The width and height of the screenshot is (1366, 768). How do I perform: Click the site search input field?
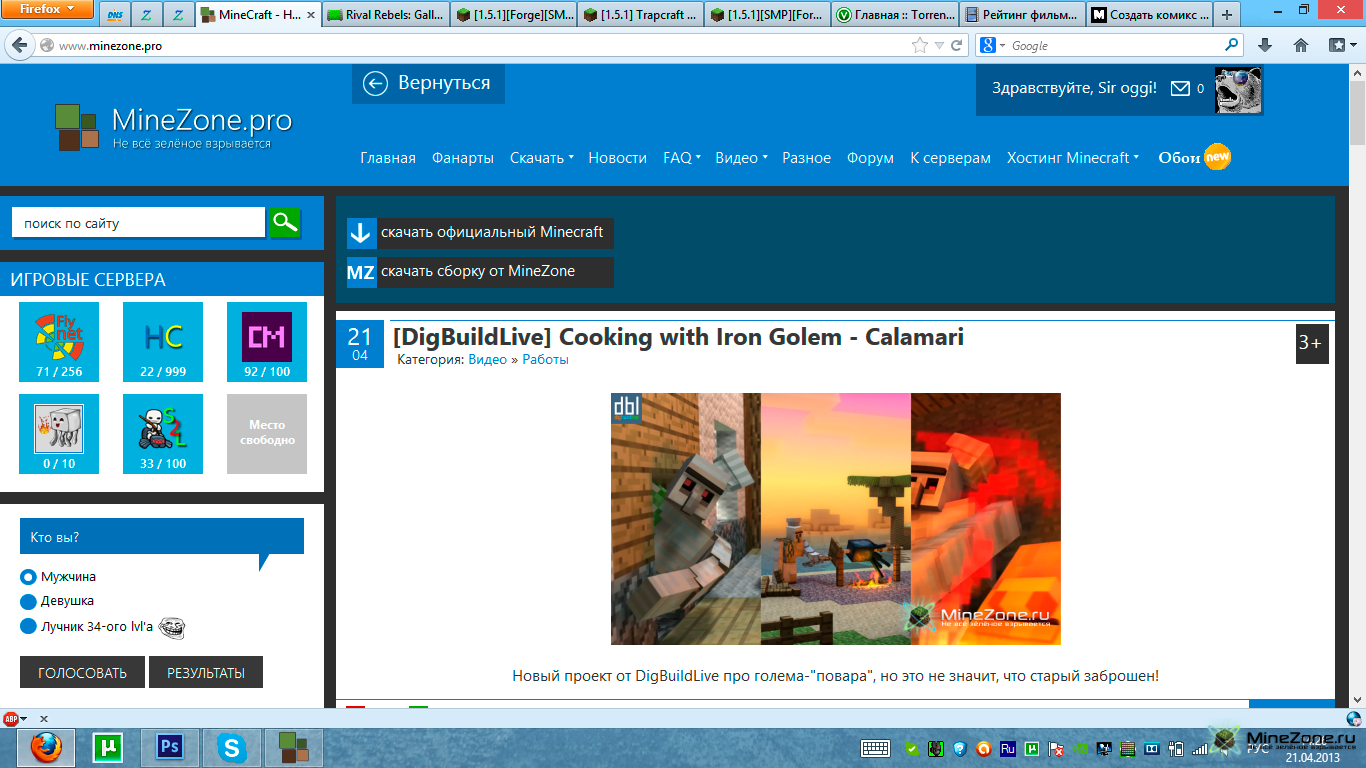(138, 223)
